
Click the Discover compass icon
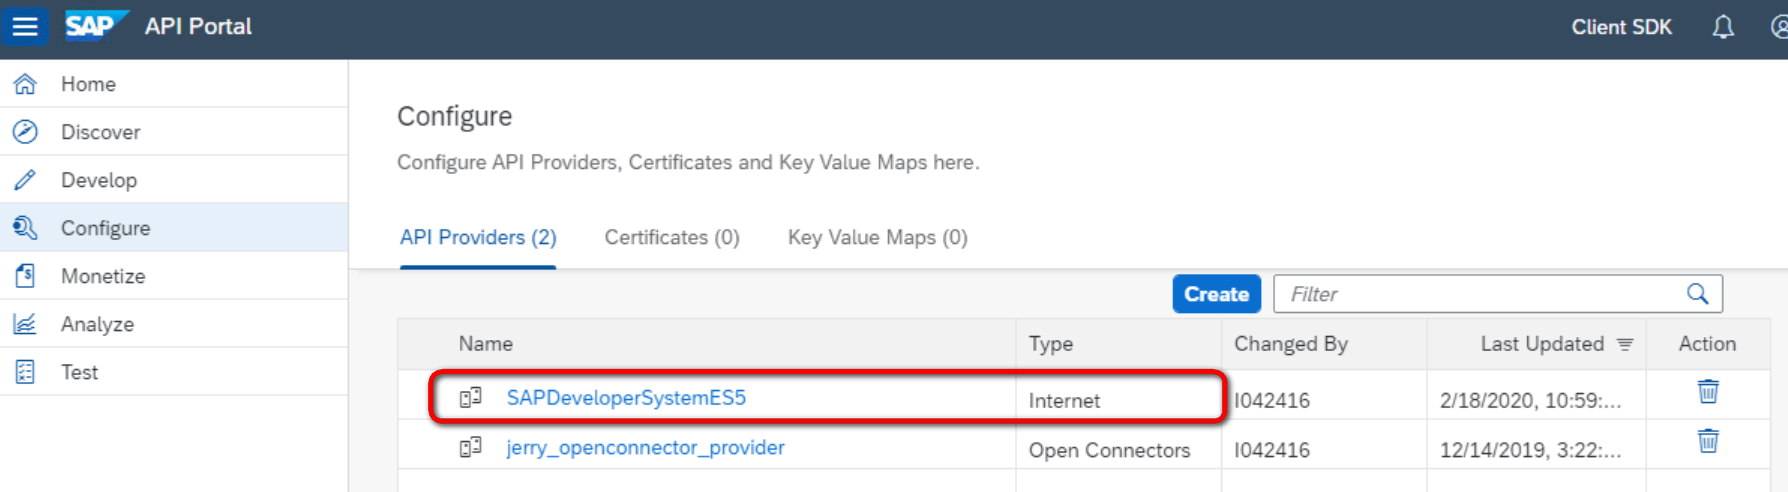25,132
